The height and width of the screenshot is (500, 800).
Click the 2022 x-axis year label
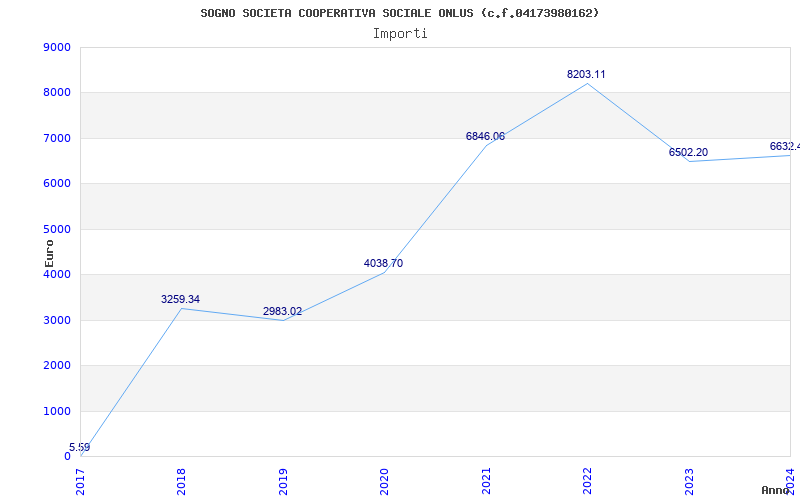587,482
